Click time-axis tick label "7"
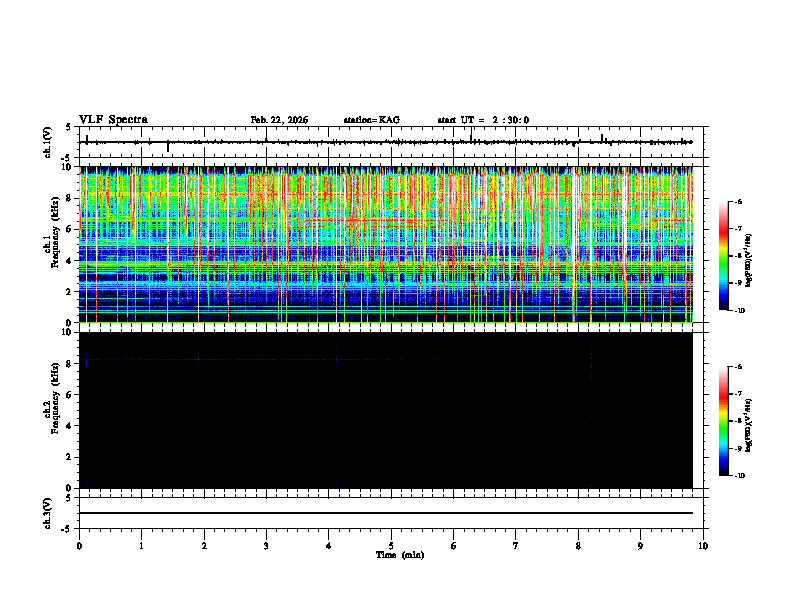Screen dimensions: 792x612 [x=516, y=546]
